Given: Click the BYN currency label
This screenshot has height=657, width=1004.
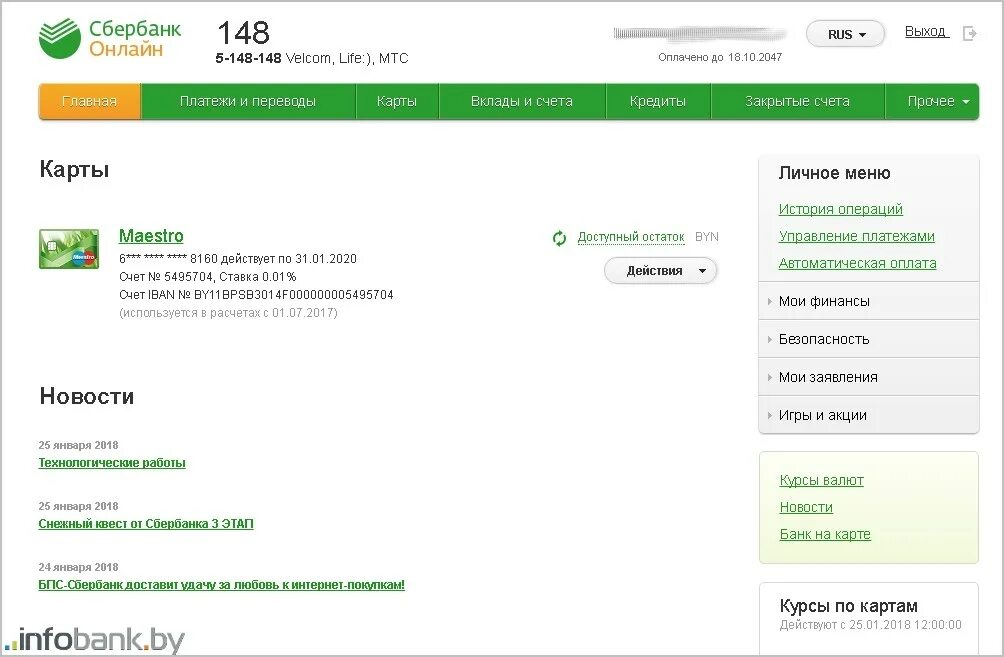Looking at the screenshot, I should click(707, 237).
